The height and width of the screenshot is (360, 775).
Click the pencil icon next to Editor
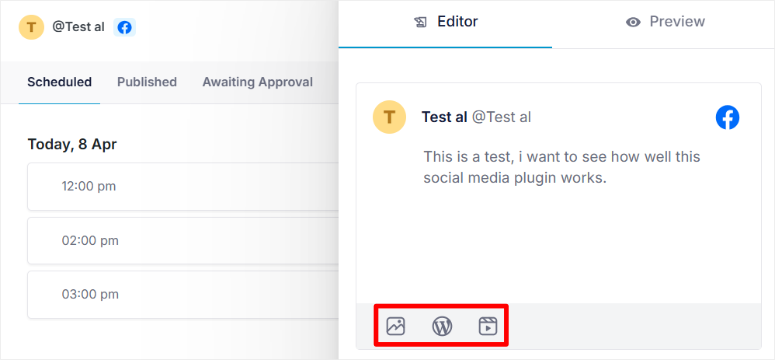click(420, 22)
